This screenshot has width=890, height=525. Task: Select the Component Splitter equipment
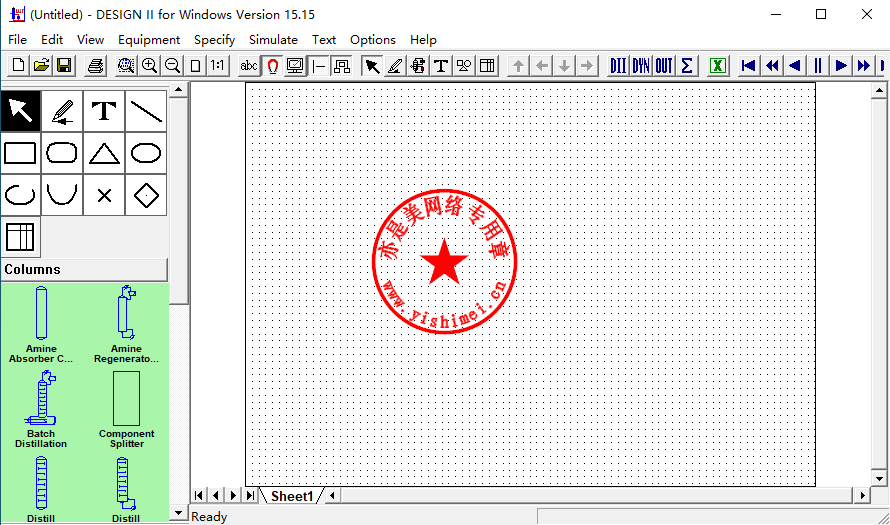[x=126, y=409]
